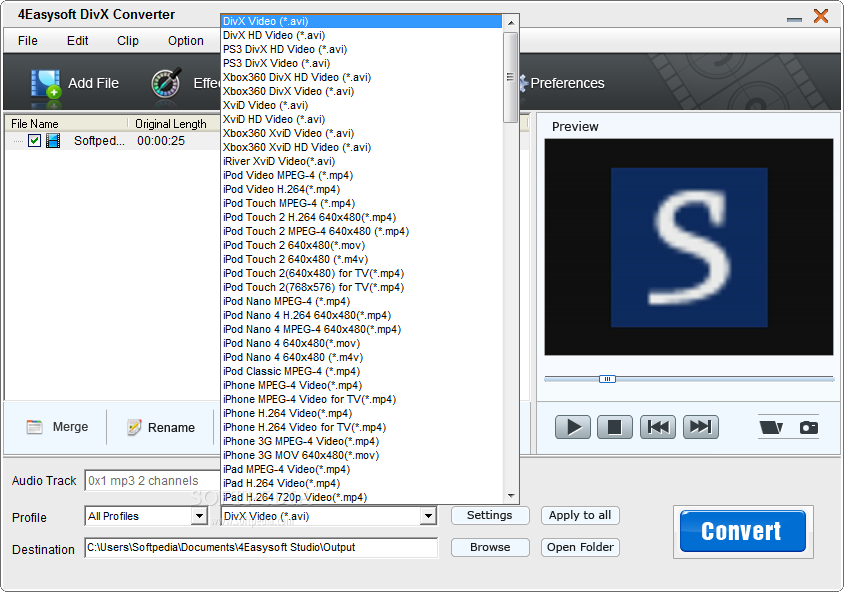This screenshot has height=592, width=844.
Task: Take a snapshot with the camera icon
Action: pyautogui.click(x=808, y=427)
